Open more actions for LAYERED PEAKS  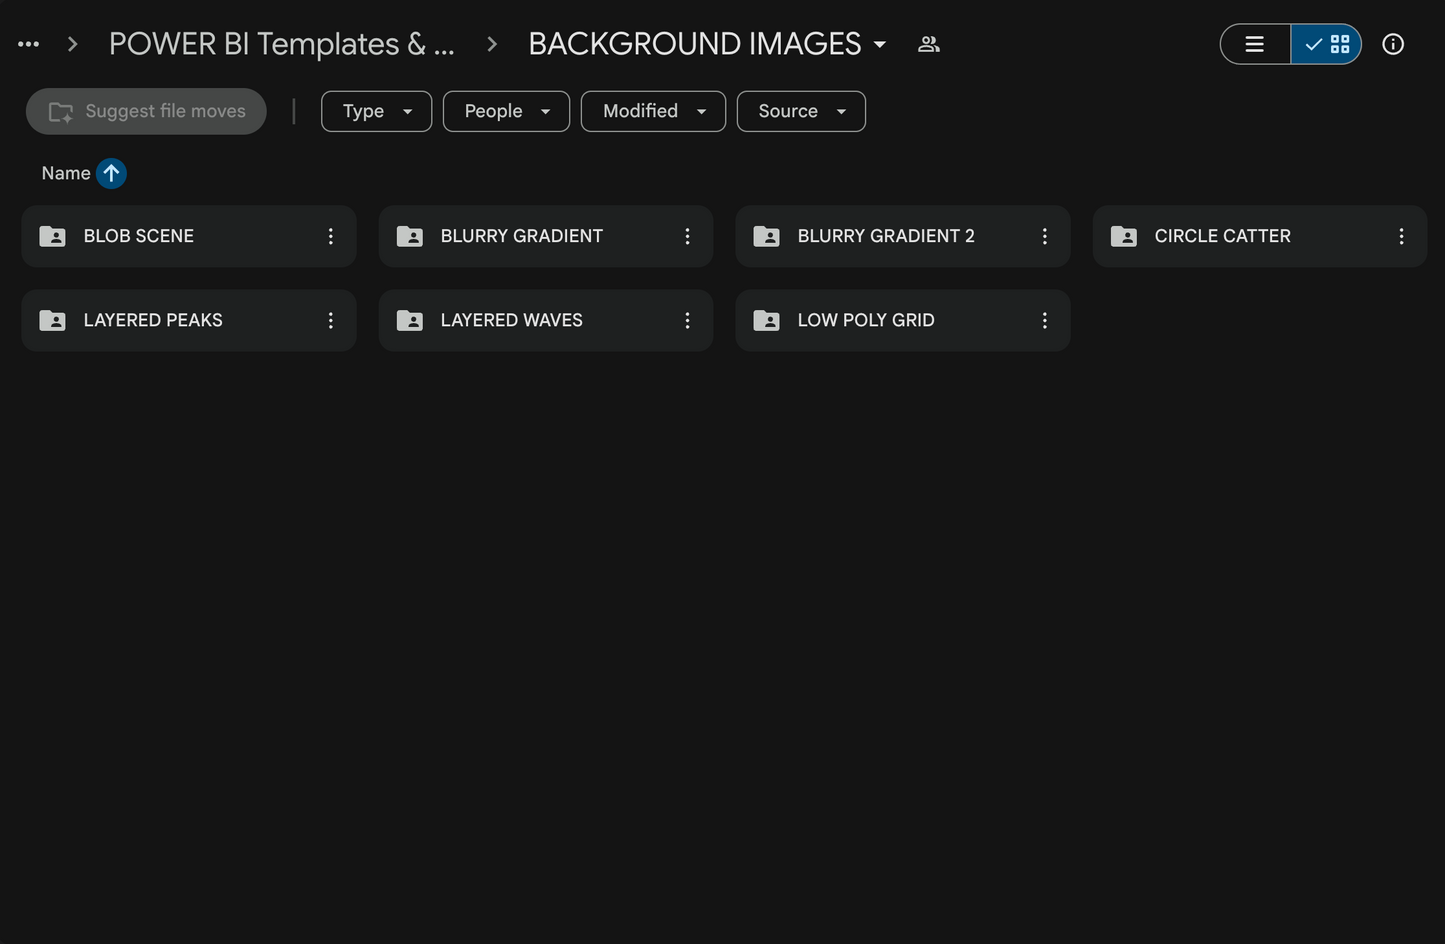(331, 320)
